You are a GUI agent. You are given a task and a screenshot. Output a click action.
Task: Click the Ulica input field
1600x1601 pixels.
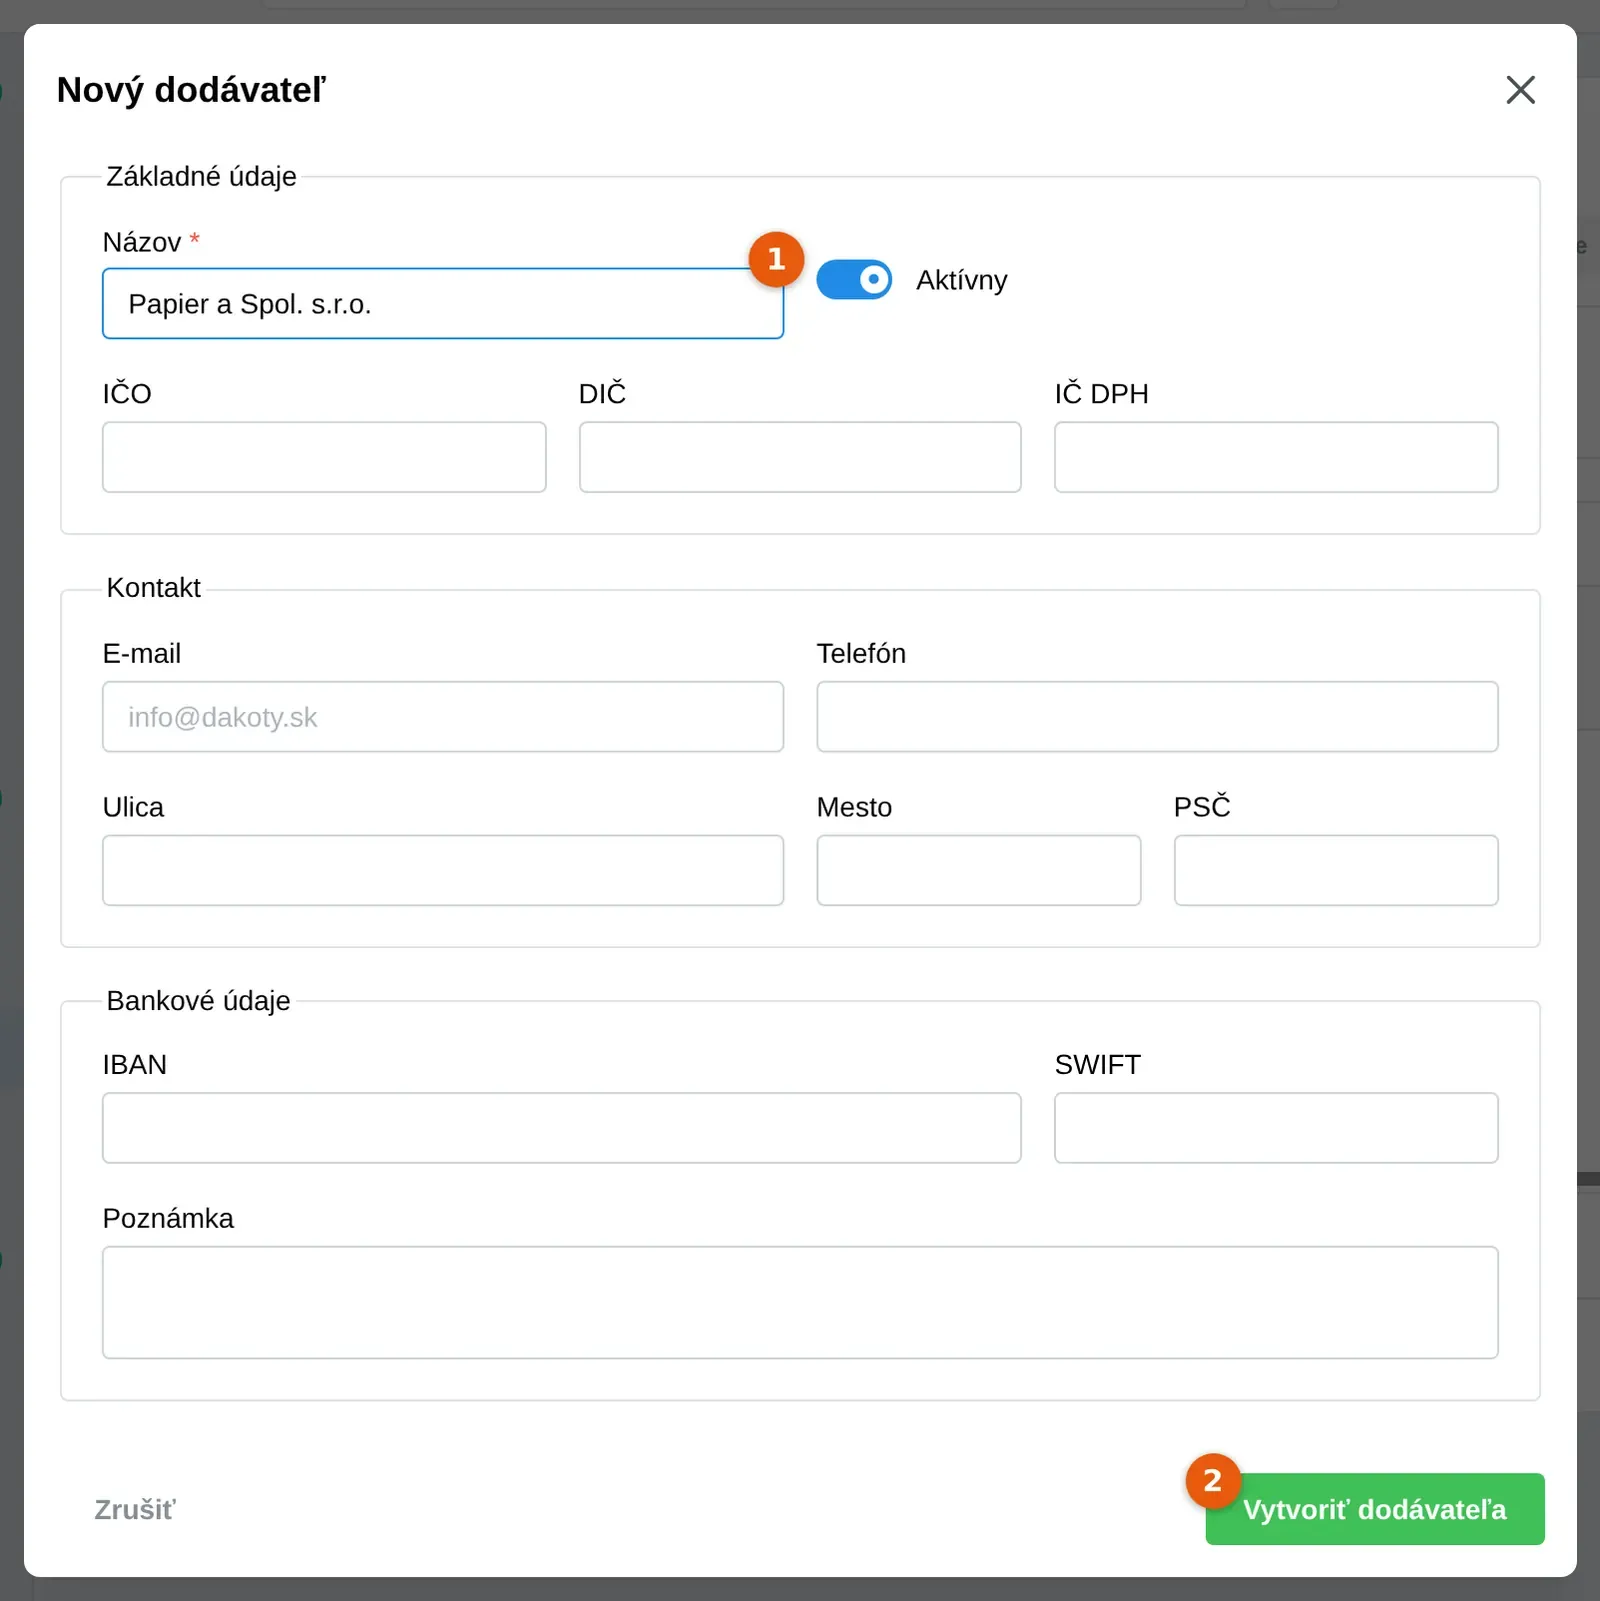tap(443, 871)
